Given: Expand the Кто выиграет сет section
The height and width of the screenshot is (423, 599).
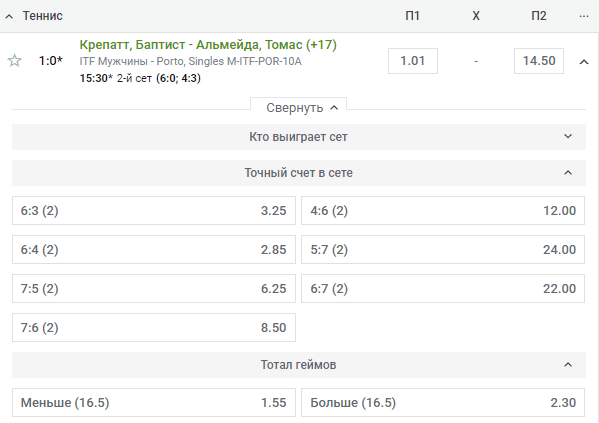Looking at the screenshot, I should 299,137.
